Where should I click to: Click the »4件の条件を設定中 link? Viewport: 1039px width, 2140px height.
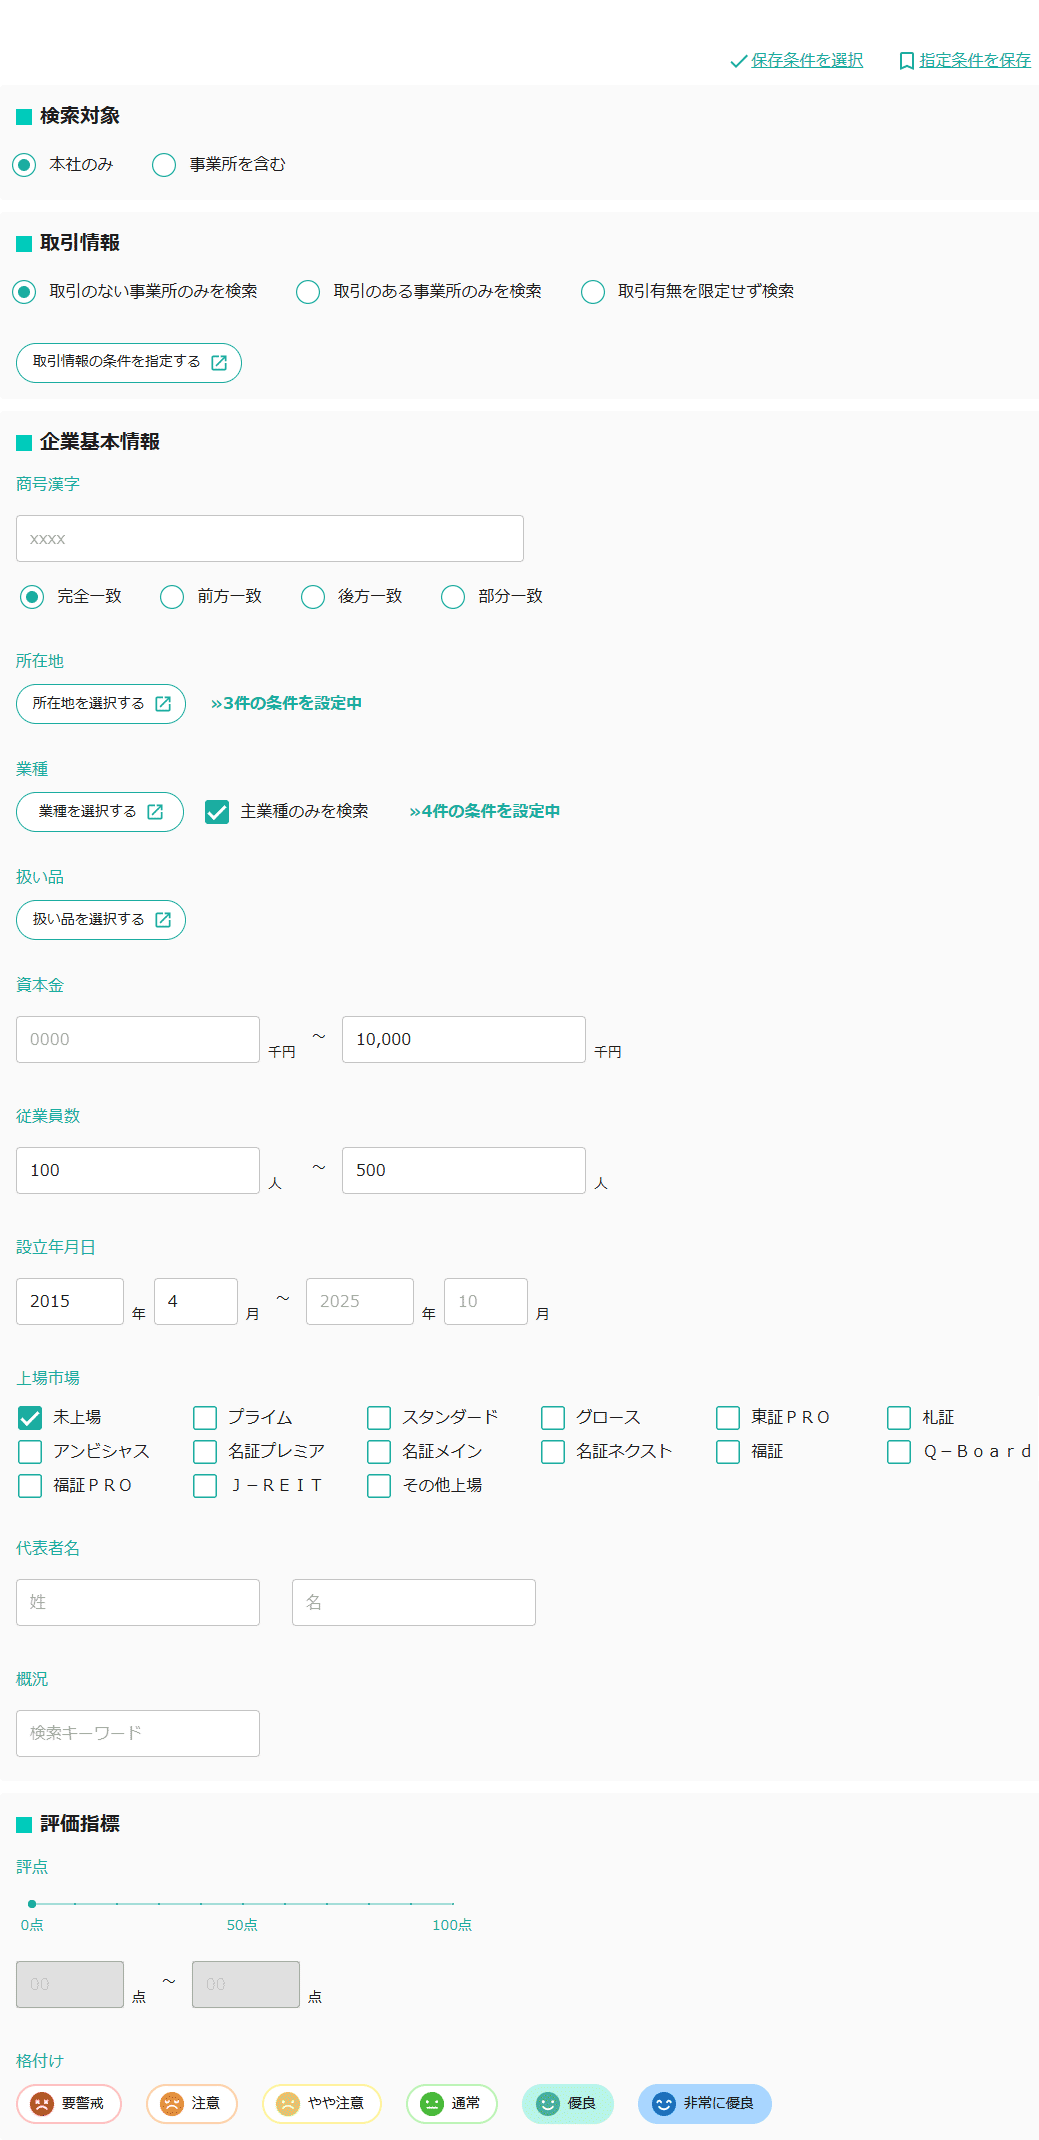(484, 811)
